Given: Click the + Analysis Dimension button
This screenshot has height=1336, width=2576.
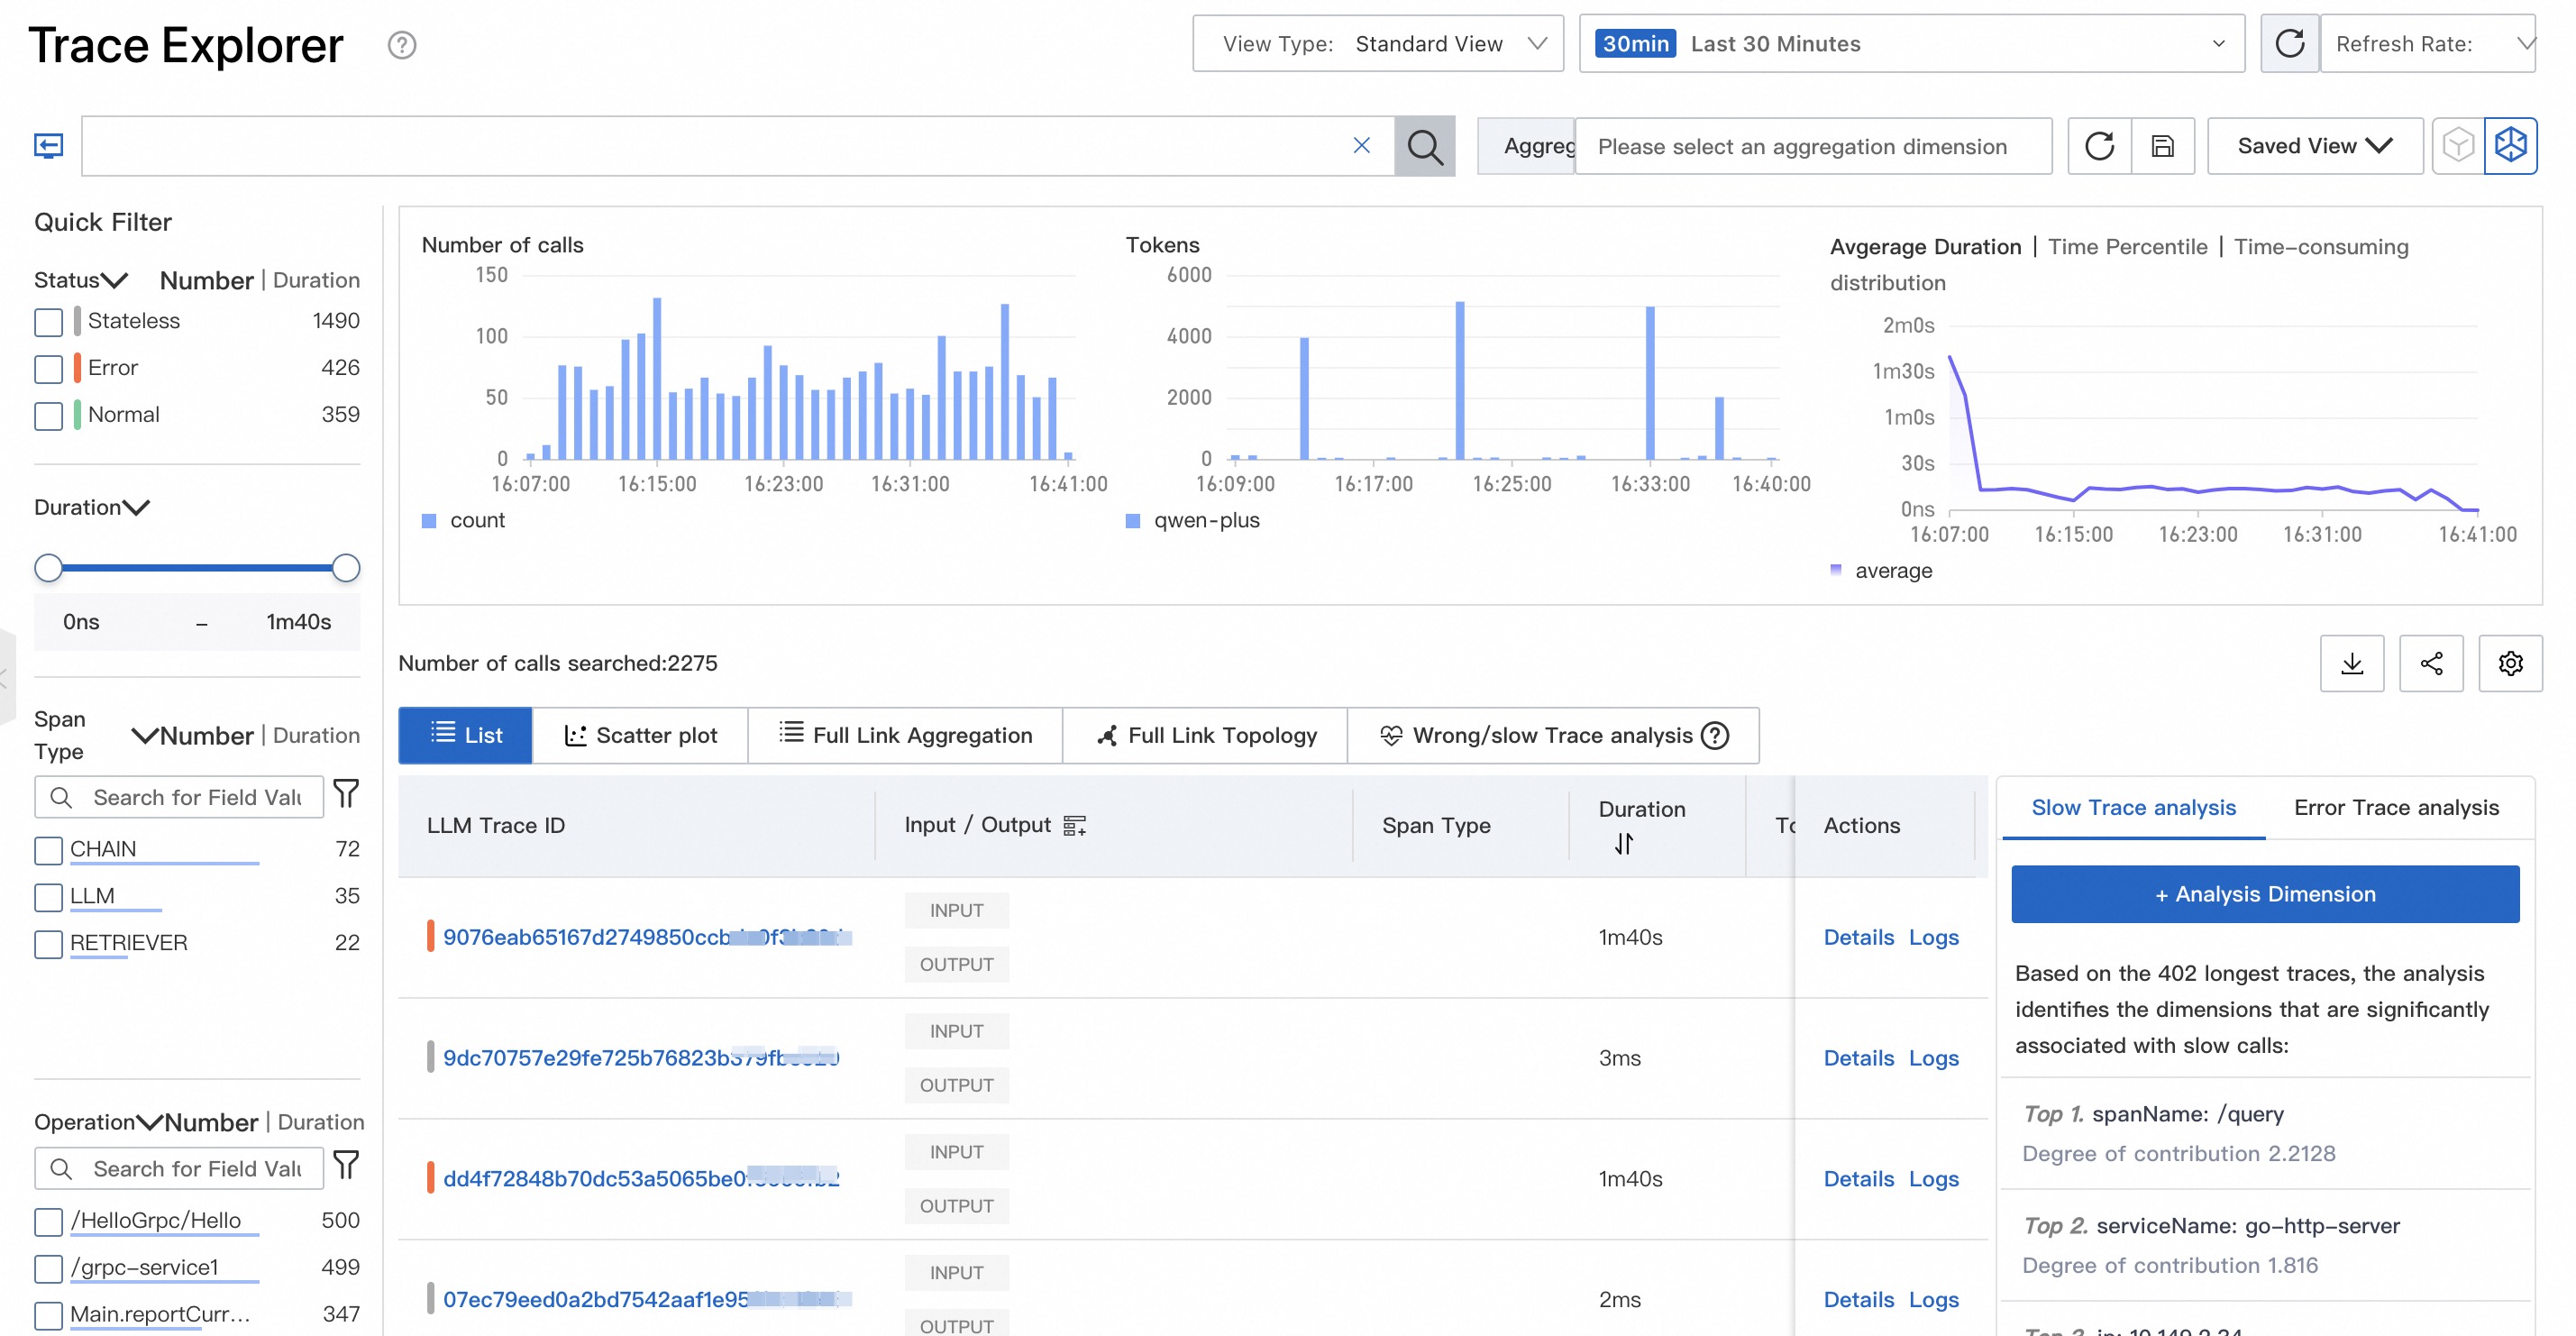Looking at the screenshot, I should (x=2265, y=894).
